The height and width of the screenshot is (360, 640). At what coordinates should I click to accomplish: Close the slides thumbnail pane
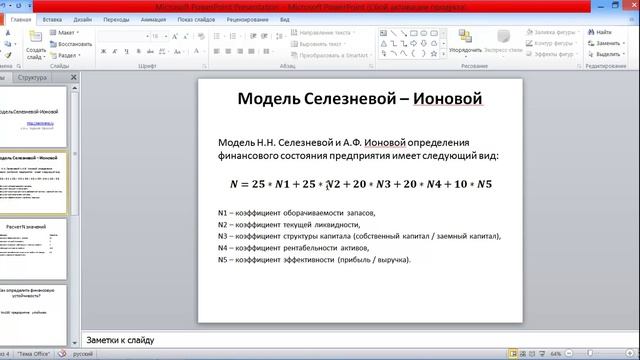(x=73, y=77)
